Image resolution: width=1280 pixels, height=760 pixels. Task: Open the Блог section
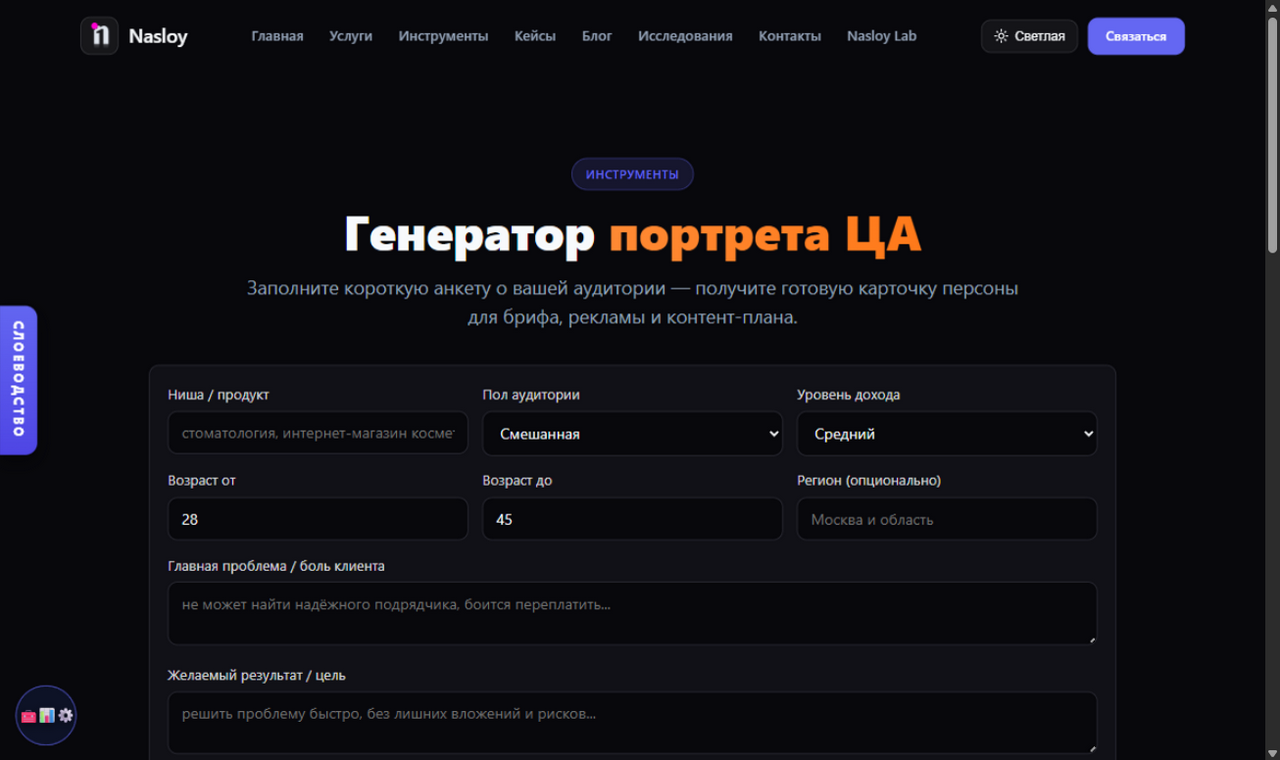(x=597, y=36)
